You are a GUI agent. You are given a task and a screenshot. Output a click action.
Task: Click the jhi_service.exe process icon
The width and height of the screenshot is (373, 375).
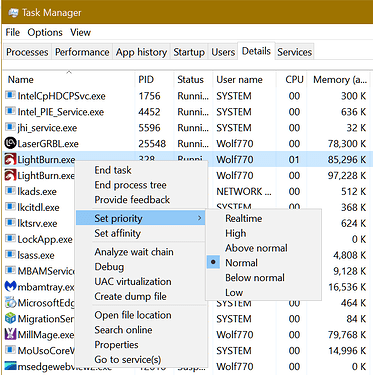tap(10, 127)
